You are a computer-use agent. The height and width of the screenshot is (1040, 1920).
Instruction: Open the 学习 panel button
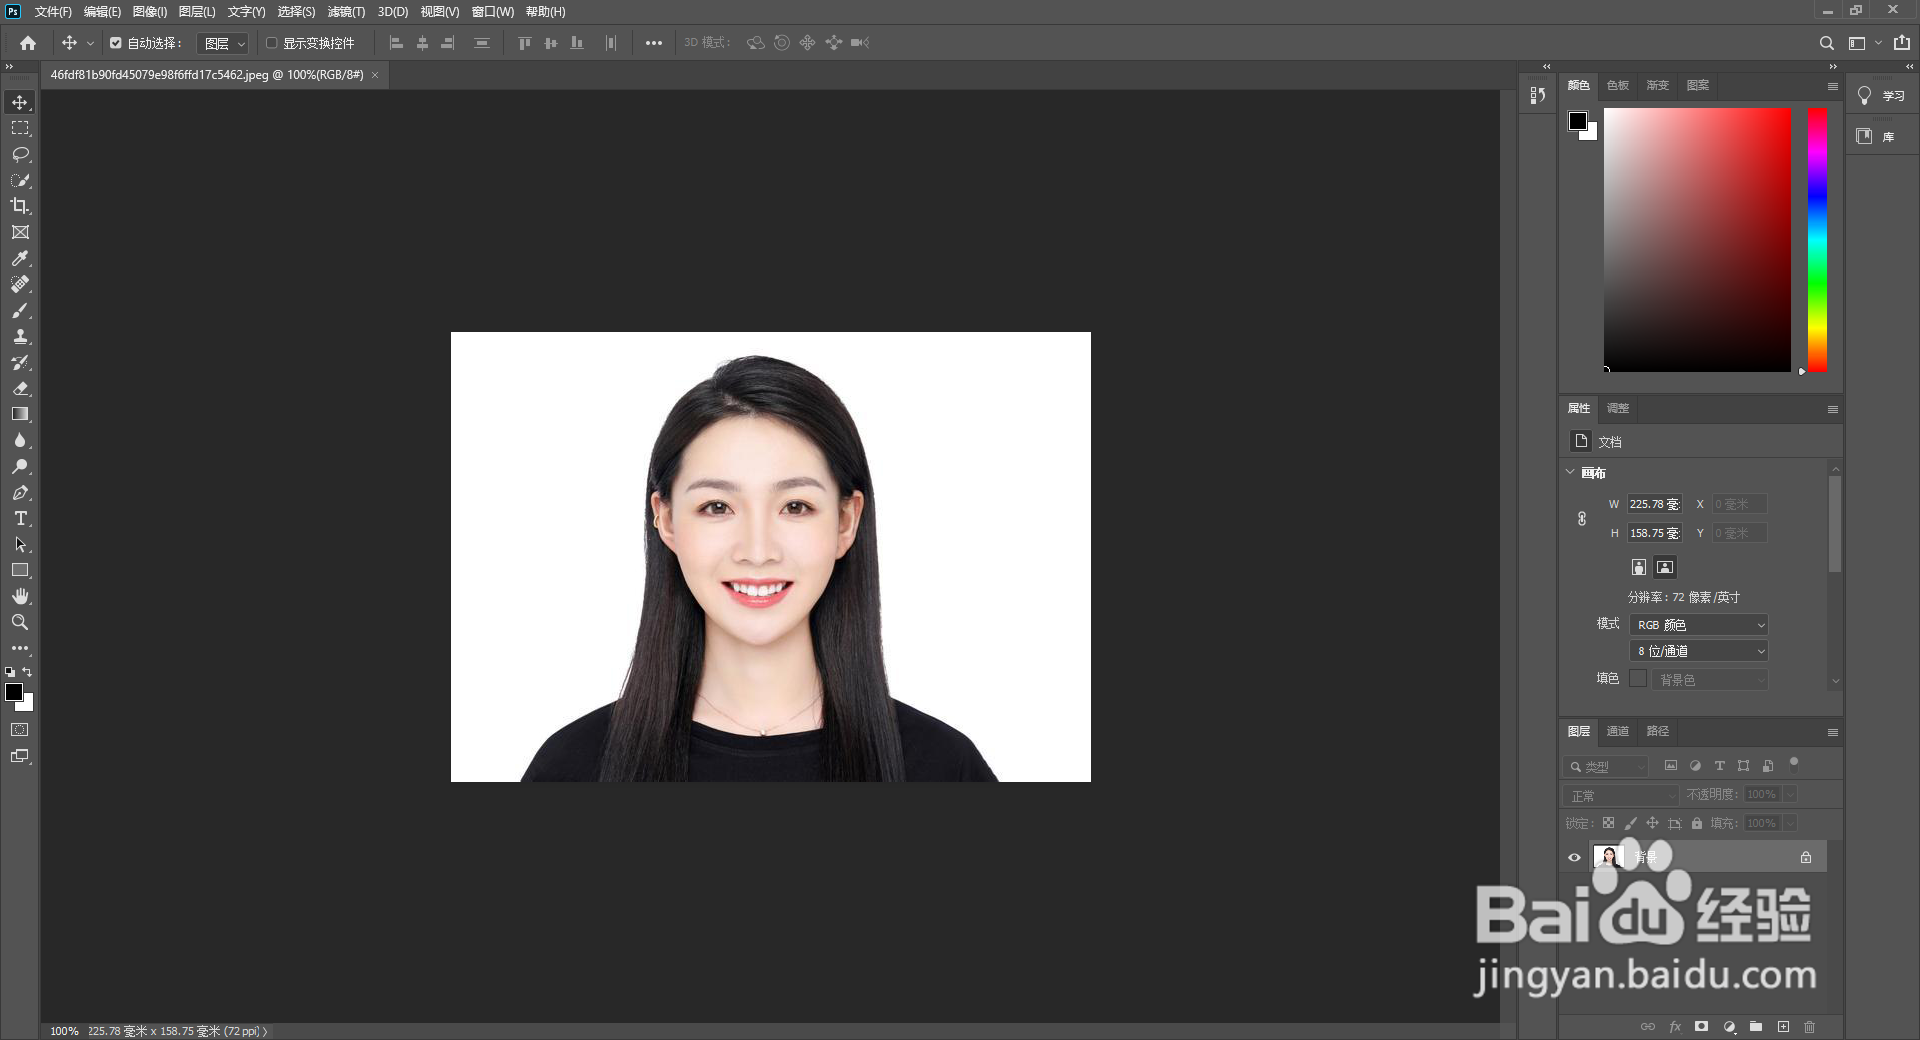[x=1880, y=96]
